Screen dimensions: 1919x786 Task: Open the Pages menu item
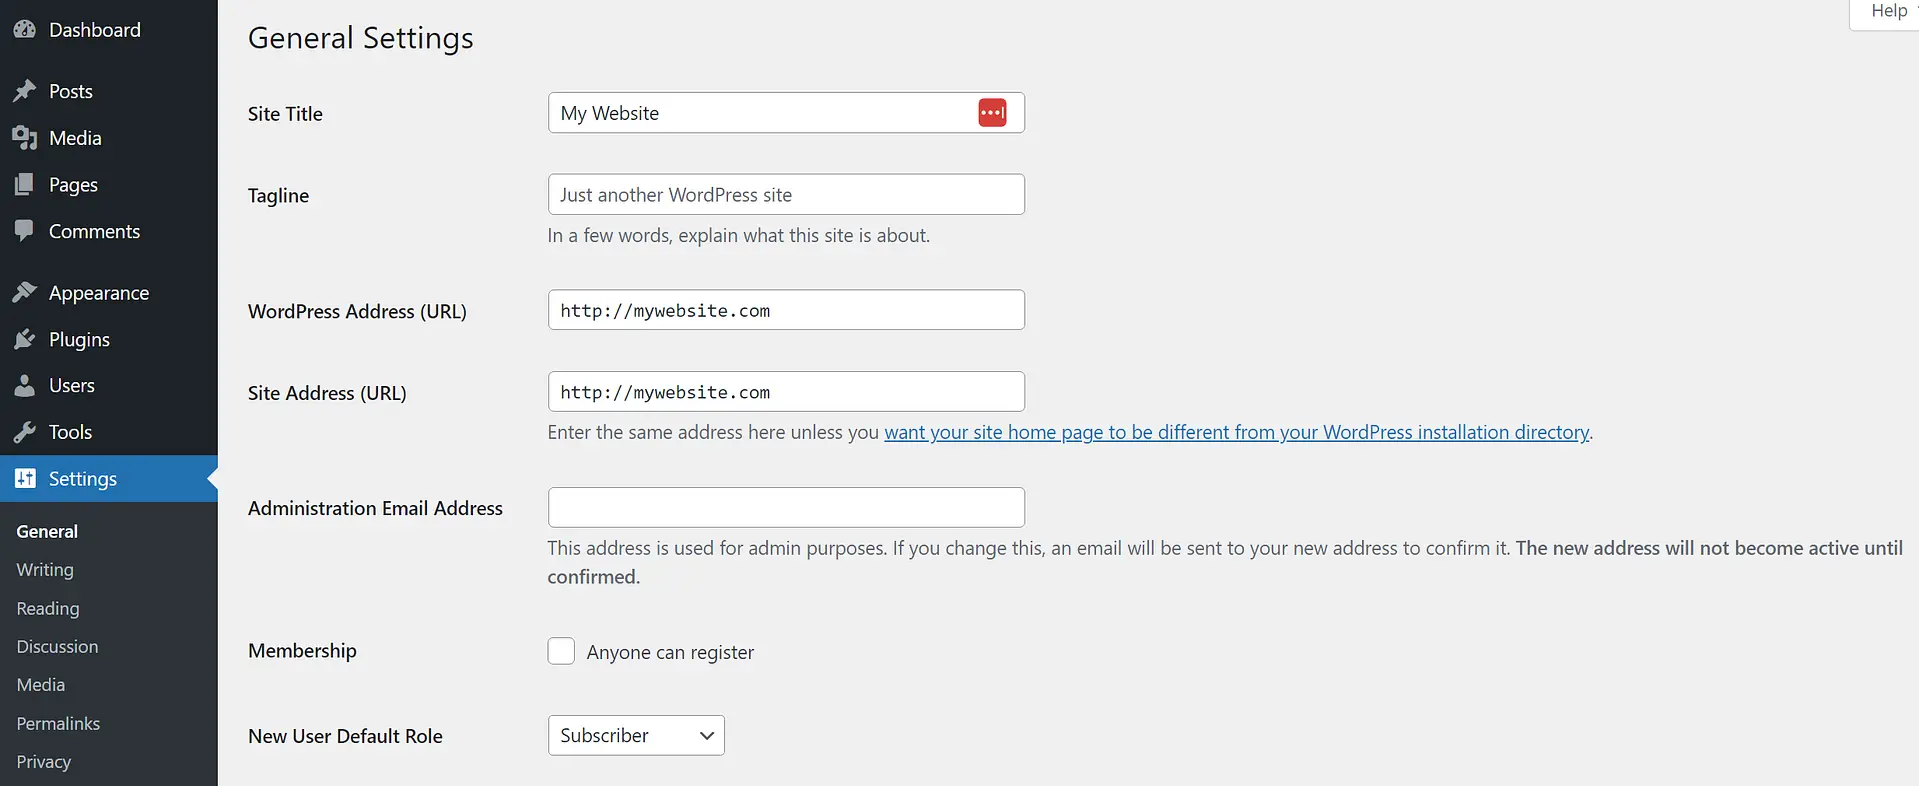pyautogui.click(x=108, y=184)
